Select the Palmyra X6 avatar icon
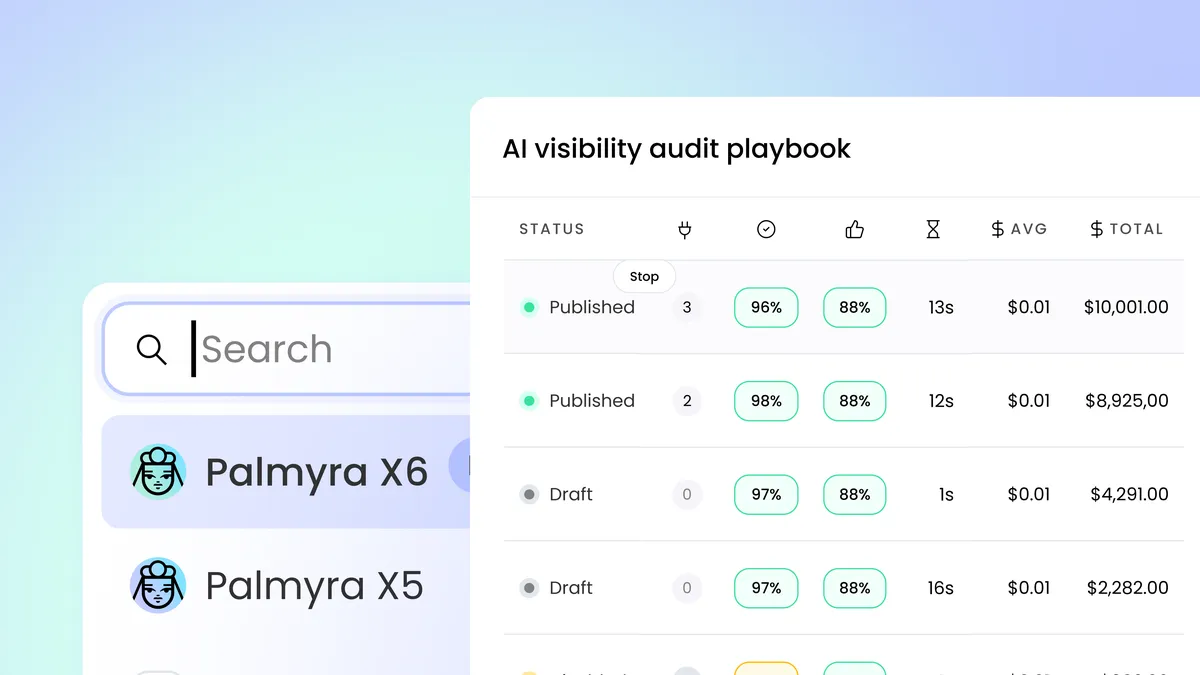This screenshot has width=1200, height=675. (x=158, y=471)
